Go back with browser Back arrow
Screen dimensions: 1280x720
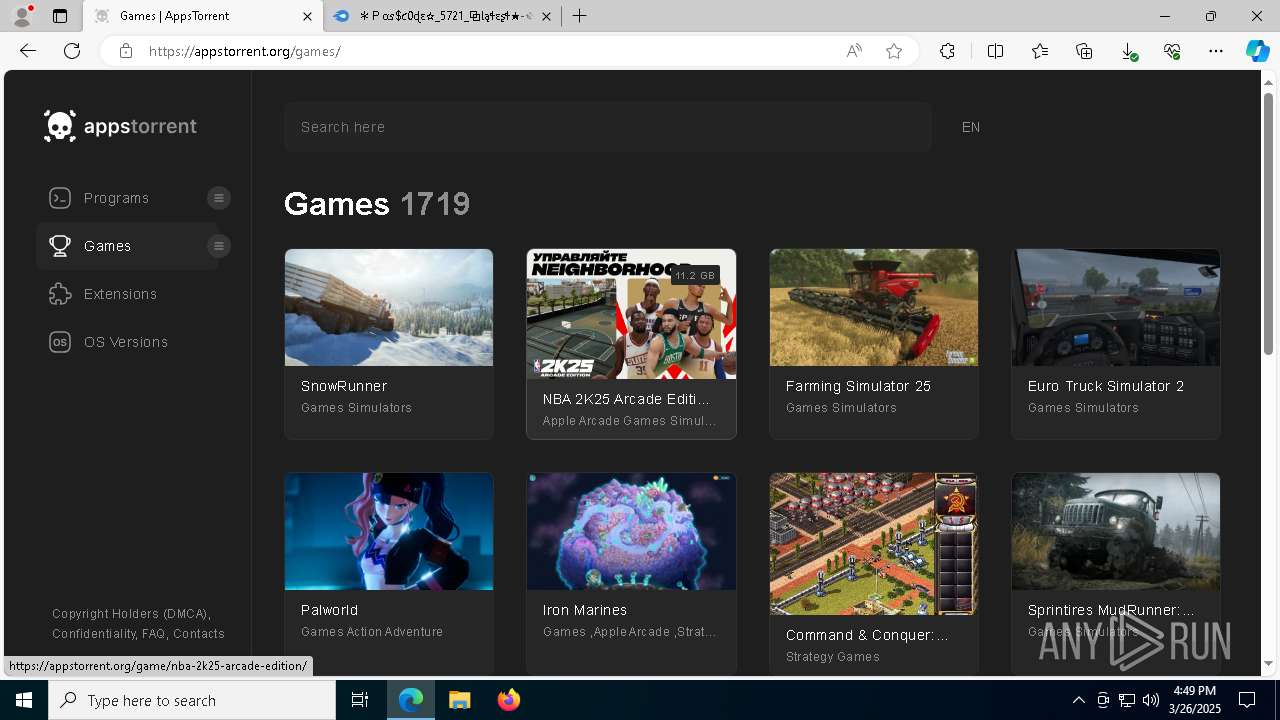pos(28,51)
